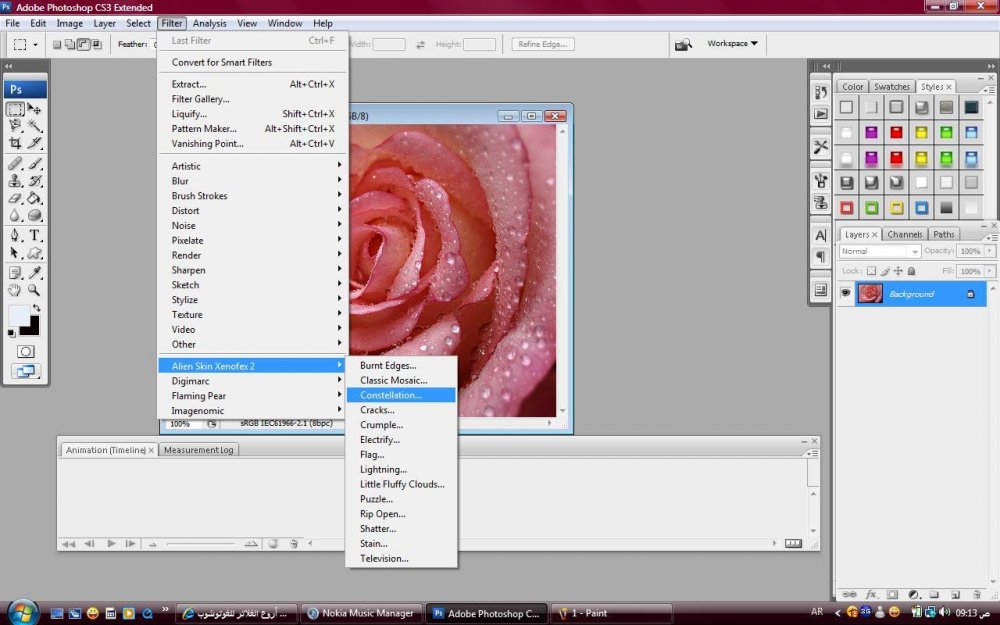
Task: Click the foreground color swatch
Action: (x=19, y=315)
